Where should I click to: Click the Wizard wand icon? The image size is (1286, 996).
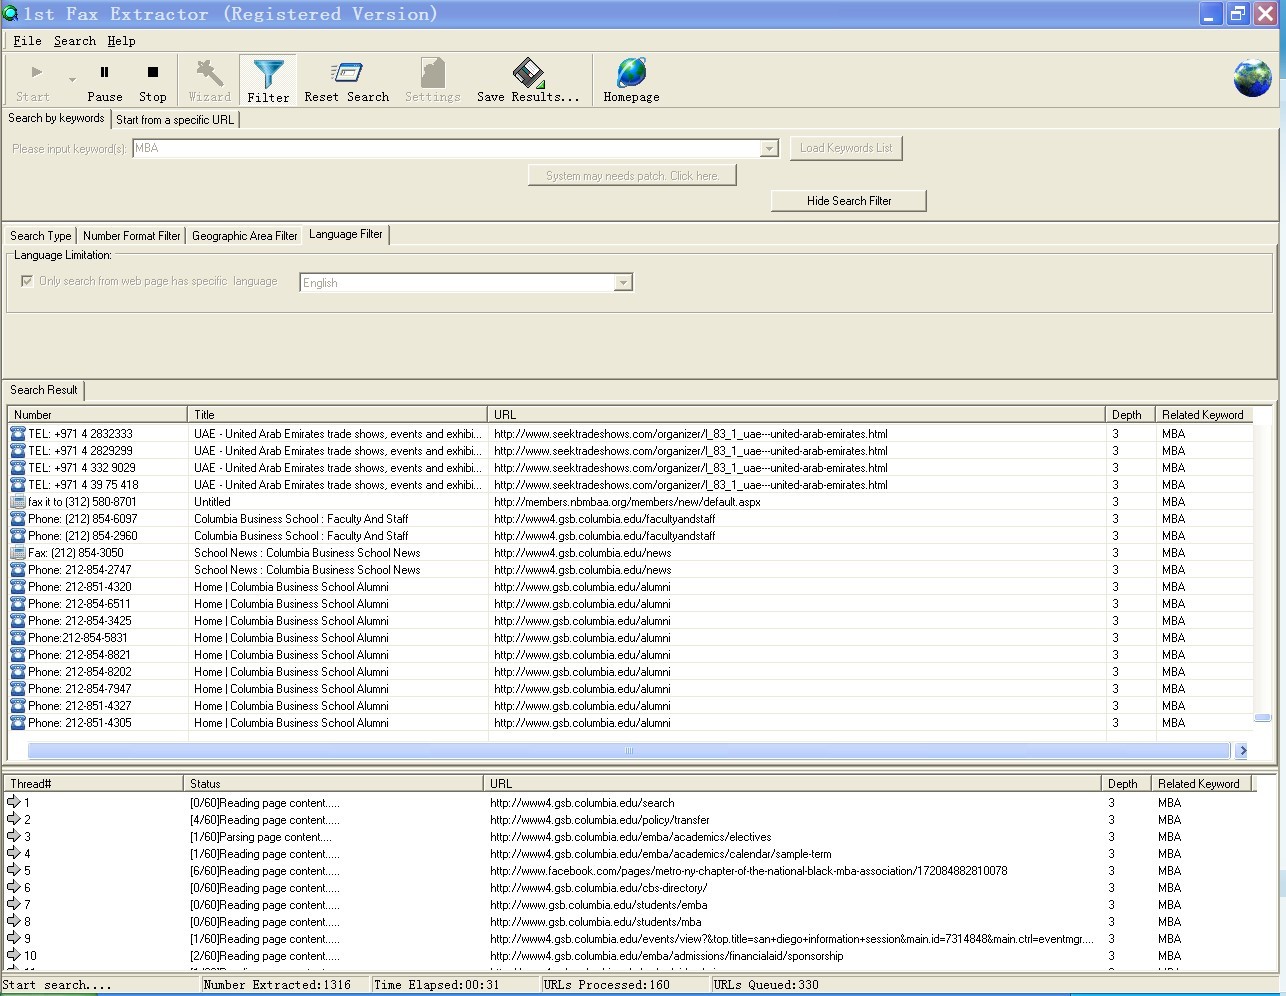[209, 73]
